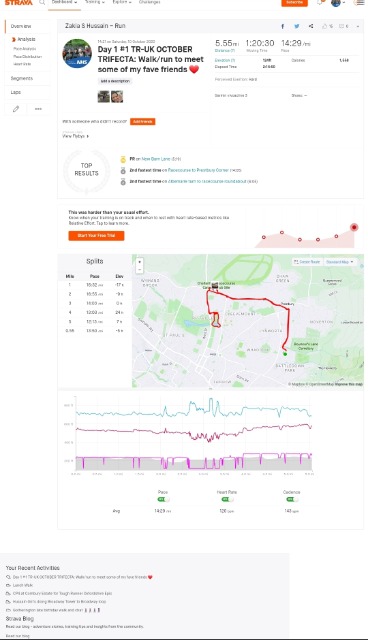Viewport: 368px width, 640px height.
Task: Zoom in on the route map
Action: click(x=140, y=262)
